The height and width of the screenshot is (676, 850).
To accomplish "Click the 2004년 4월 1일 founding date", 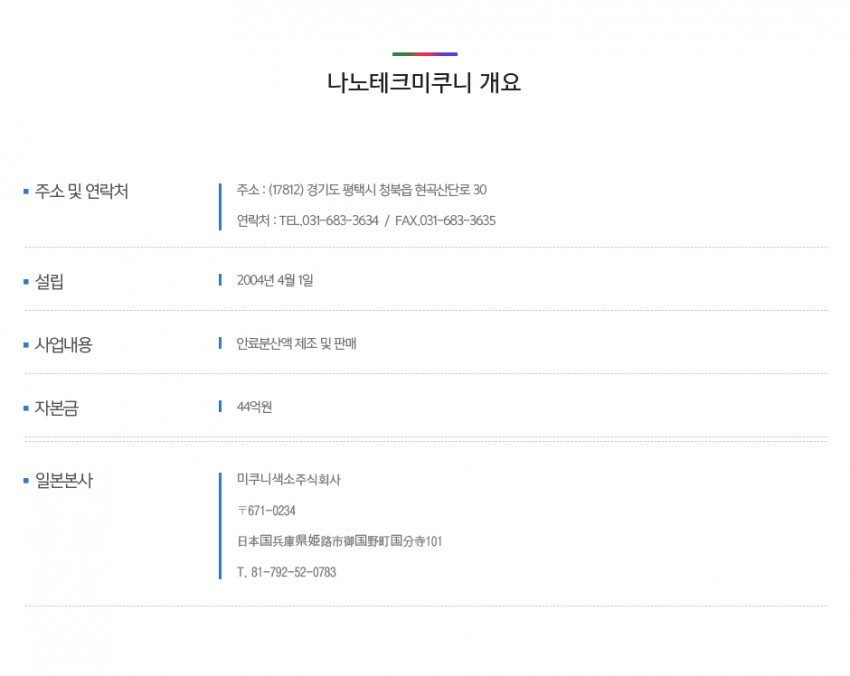I will tap(275, 280).
